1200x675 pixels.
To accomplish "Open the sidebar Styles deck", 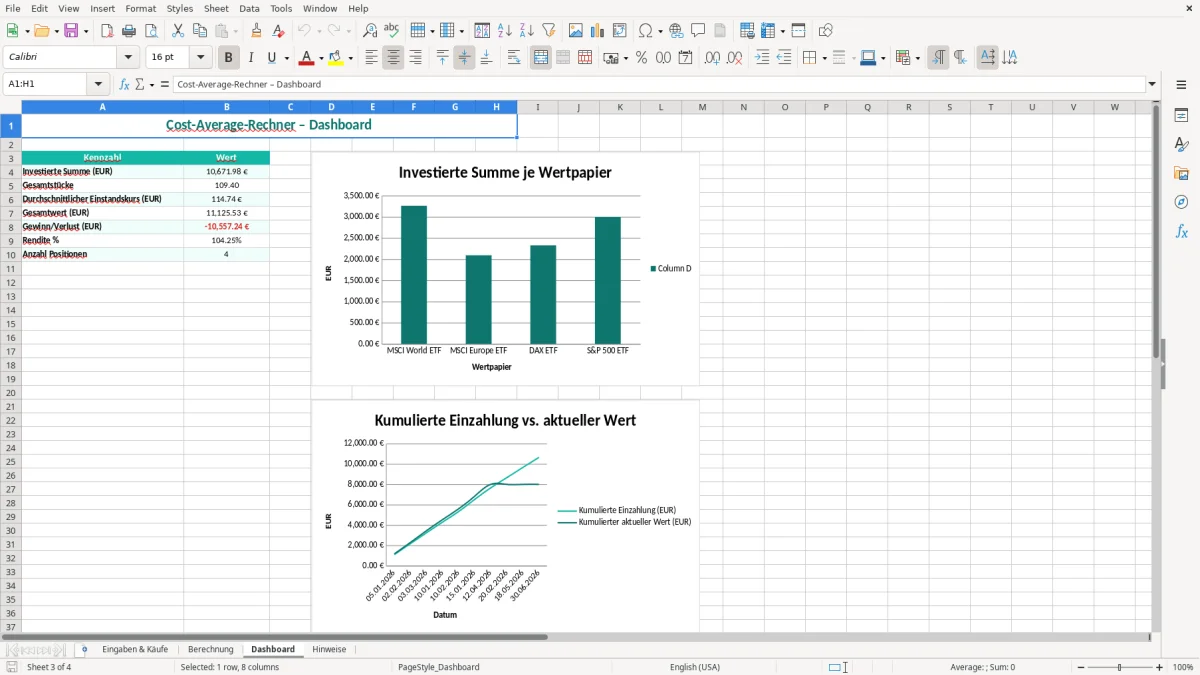I will click(x=1181, y=145).
